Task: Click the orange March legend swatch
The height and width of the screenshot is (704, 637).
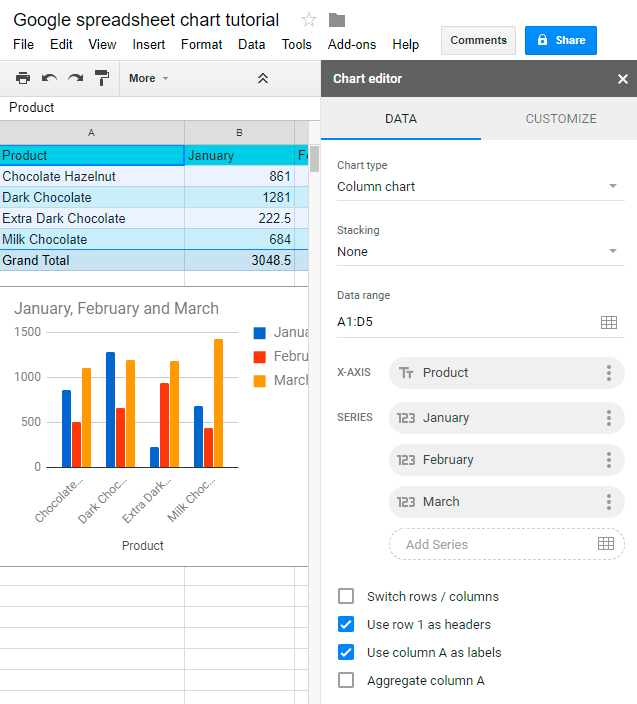Action: [259, 381]
